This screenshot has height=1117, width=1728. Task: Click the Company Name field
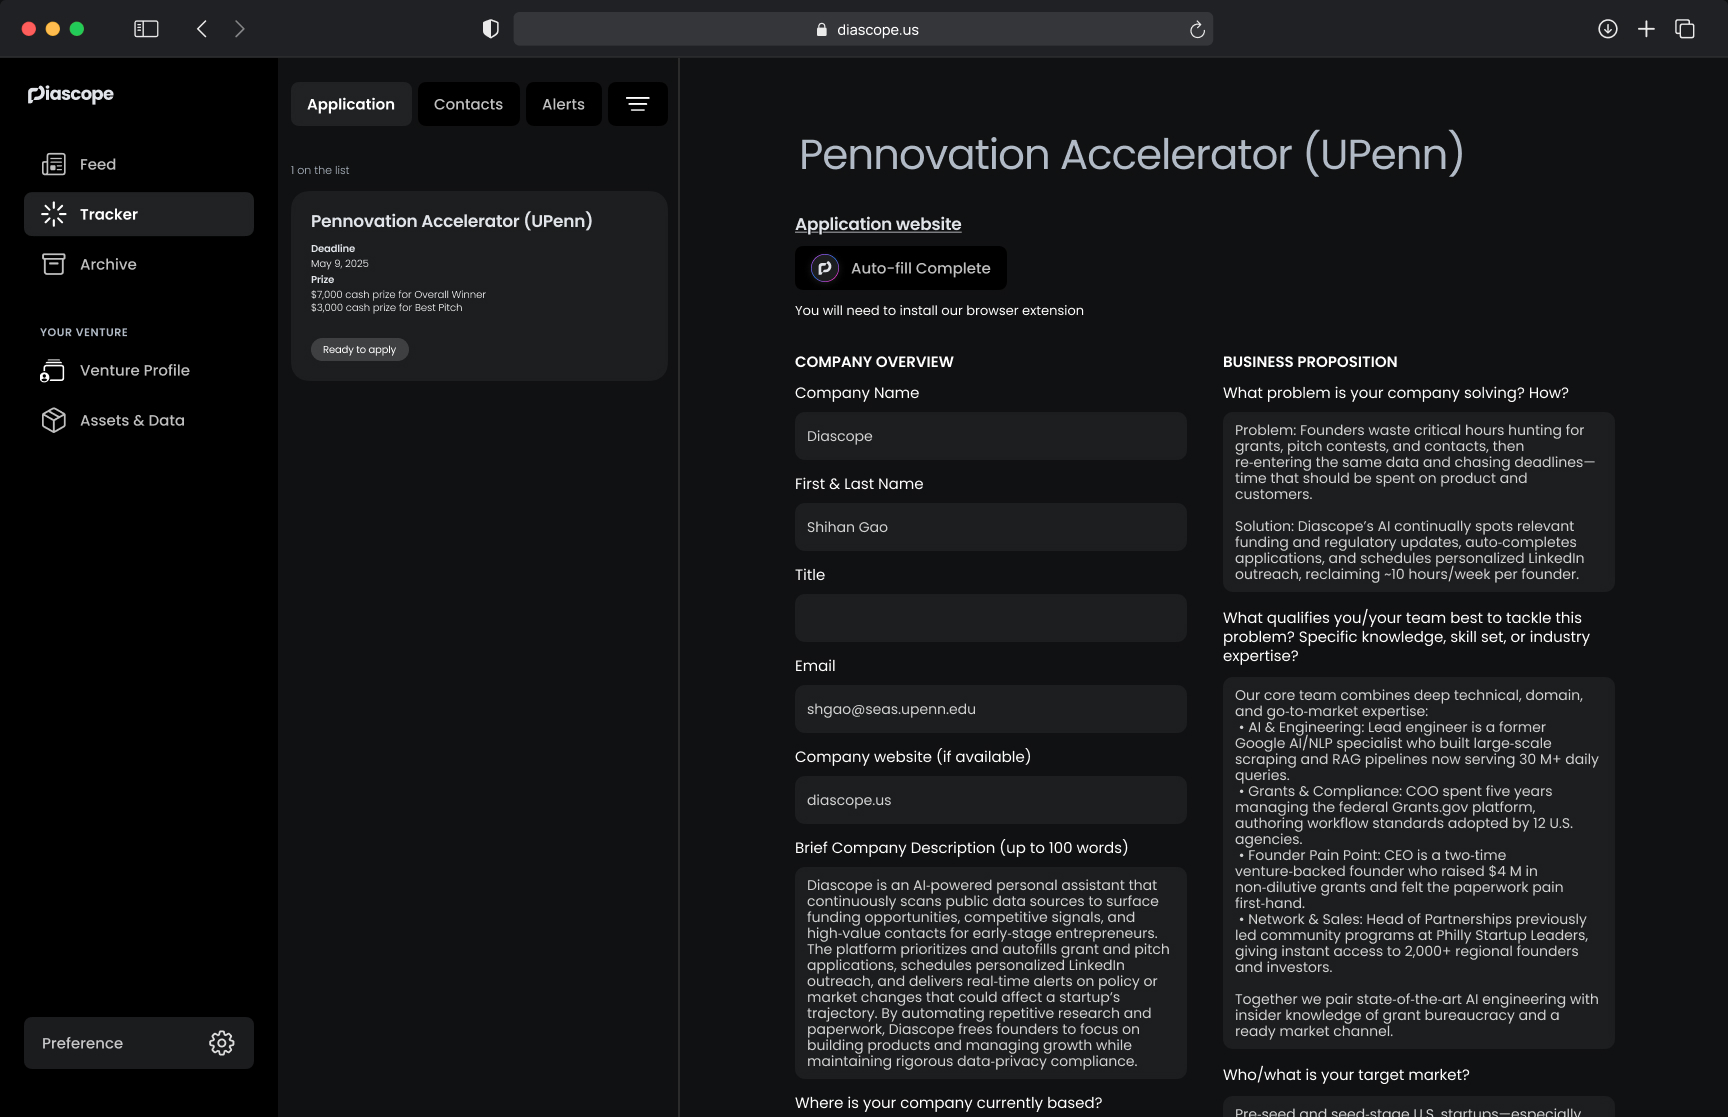991,436
